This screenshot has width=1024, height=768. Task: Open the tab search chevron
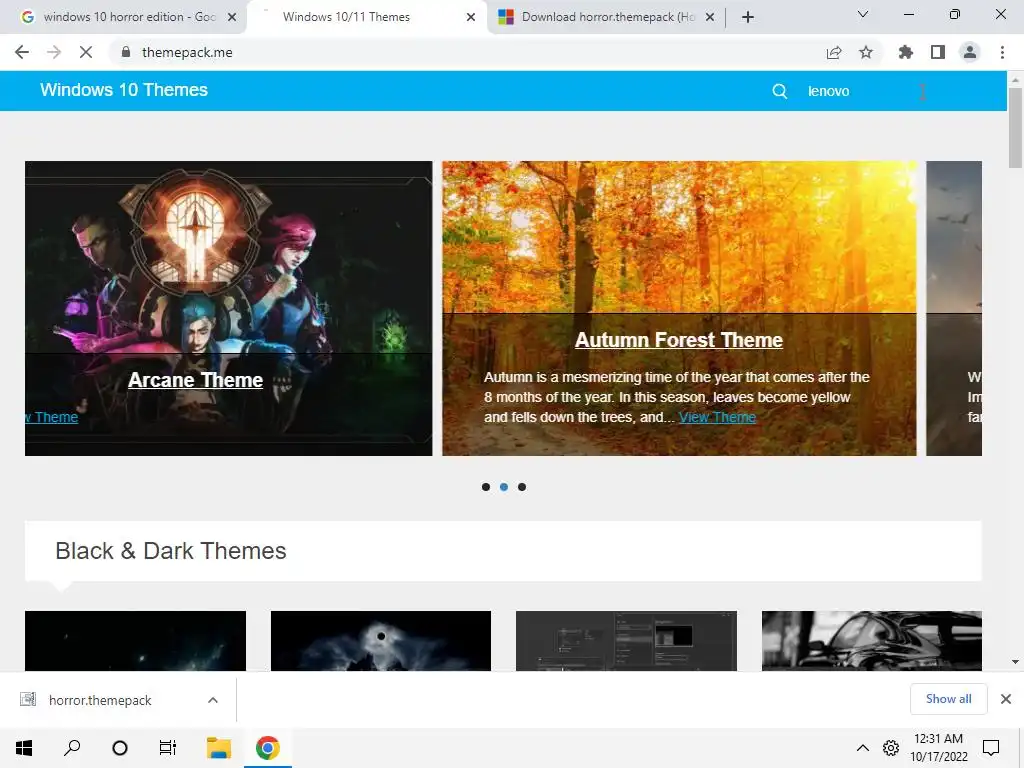[863, 14]
